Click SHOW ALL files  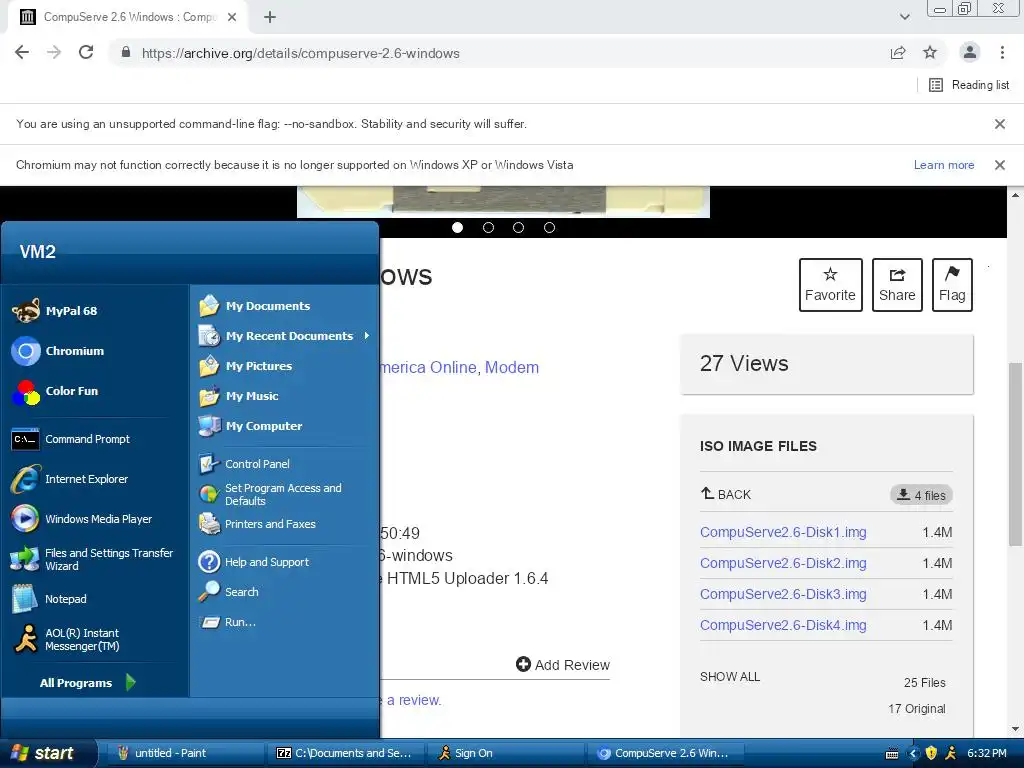pos(729,677)
